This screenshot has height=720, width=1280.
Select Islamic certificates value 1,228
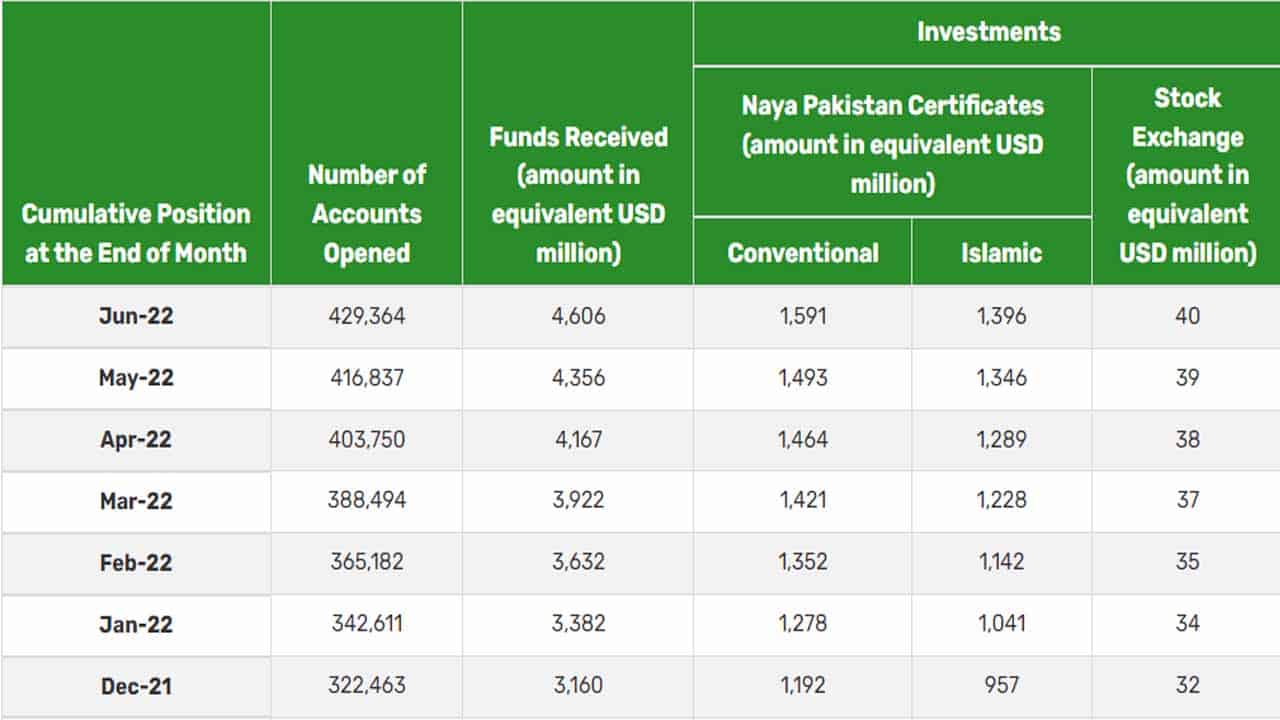coord(1001,501)
